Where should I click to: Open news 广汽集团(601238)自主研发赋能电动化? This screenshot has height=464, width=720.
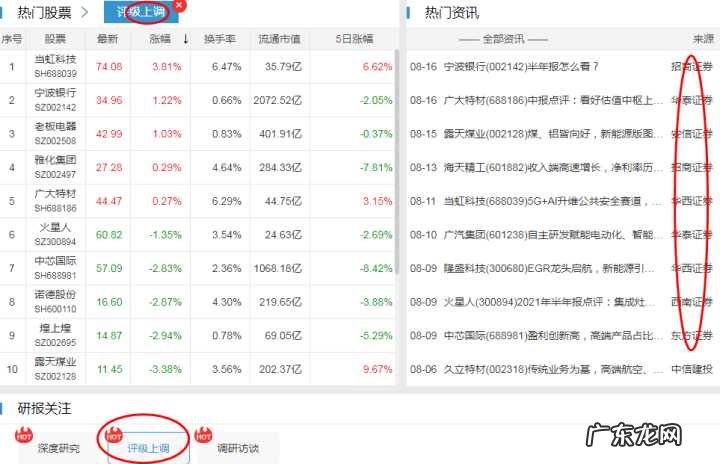pos(553,235)
